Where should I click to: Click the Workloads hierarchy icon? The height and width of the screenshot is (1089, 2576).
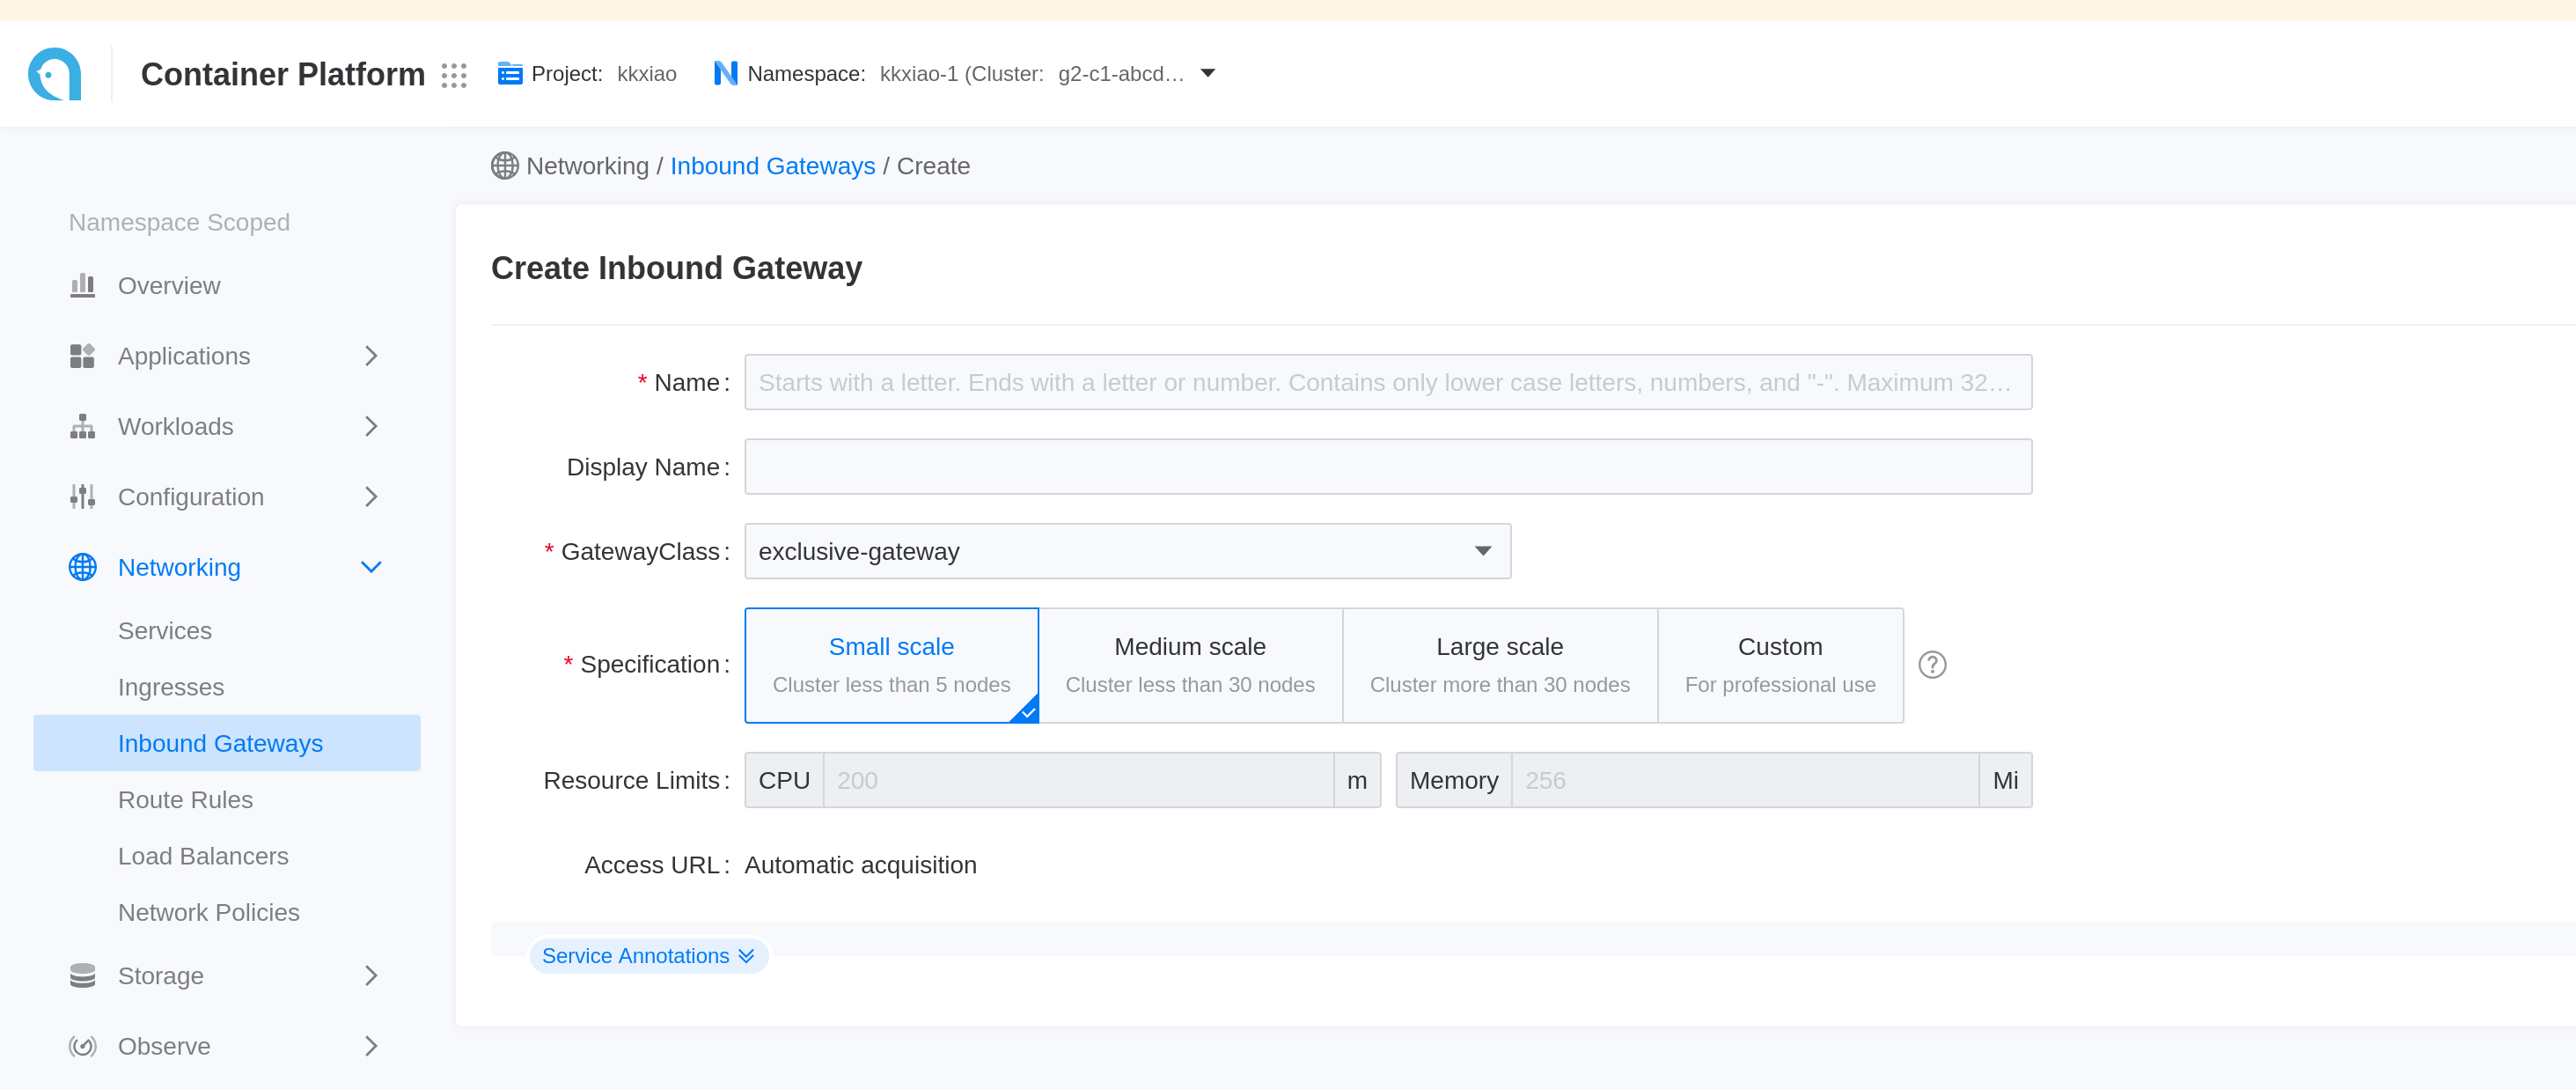tap(82, 427)
